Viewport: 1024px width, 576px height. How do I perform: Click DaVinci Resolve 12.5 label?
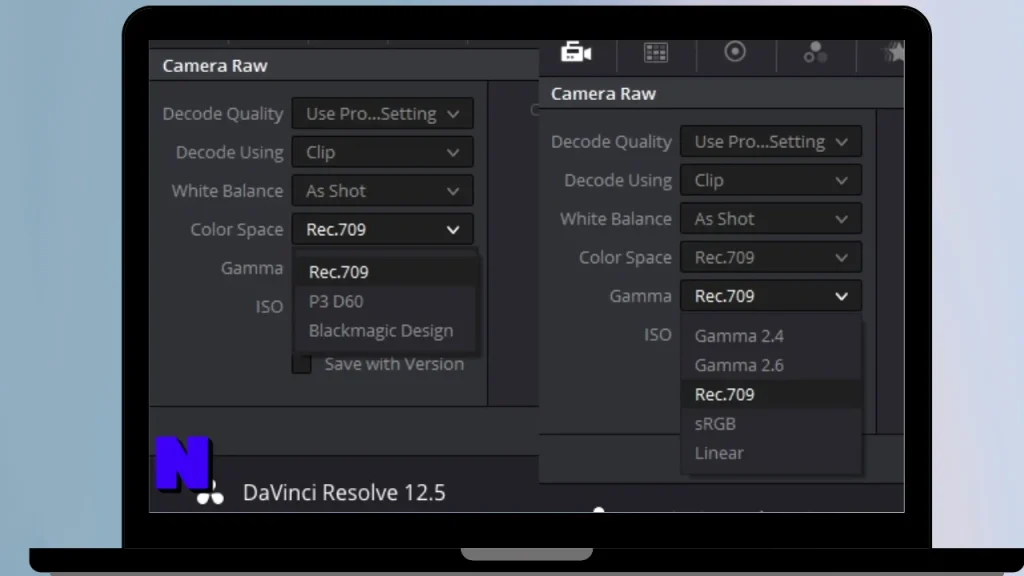coord(344,492)
